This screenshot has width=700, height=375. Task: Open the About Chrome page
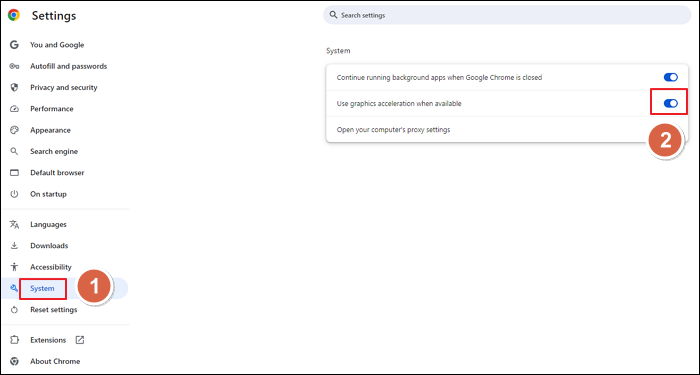tap(55, 362)
